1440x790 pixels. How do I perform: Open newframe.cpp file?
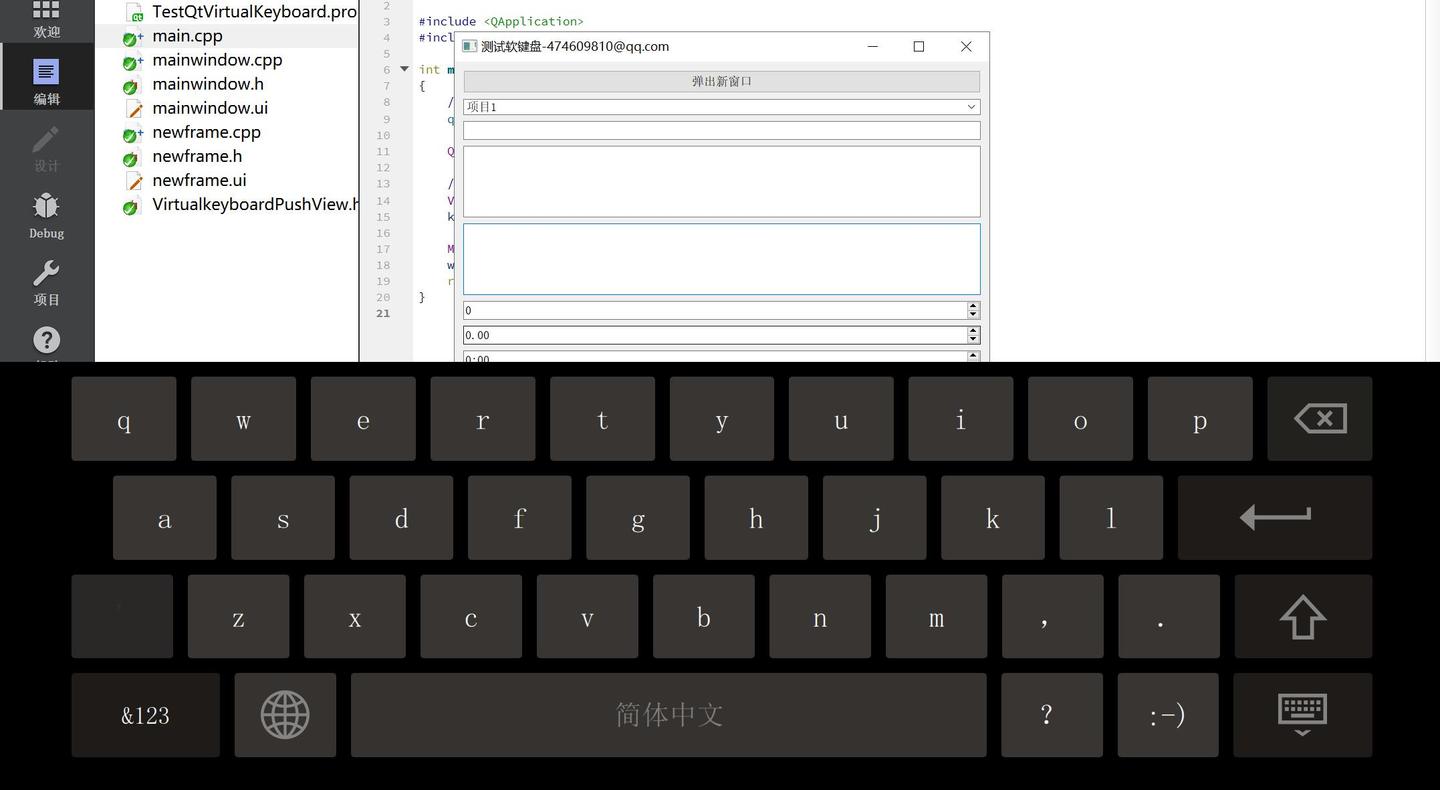(206, 132)
